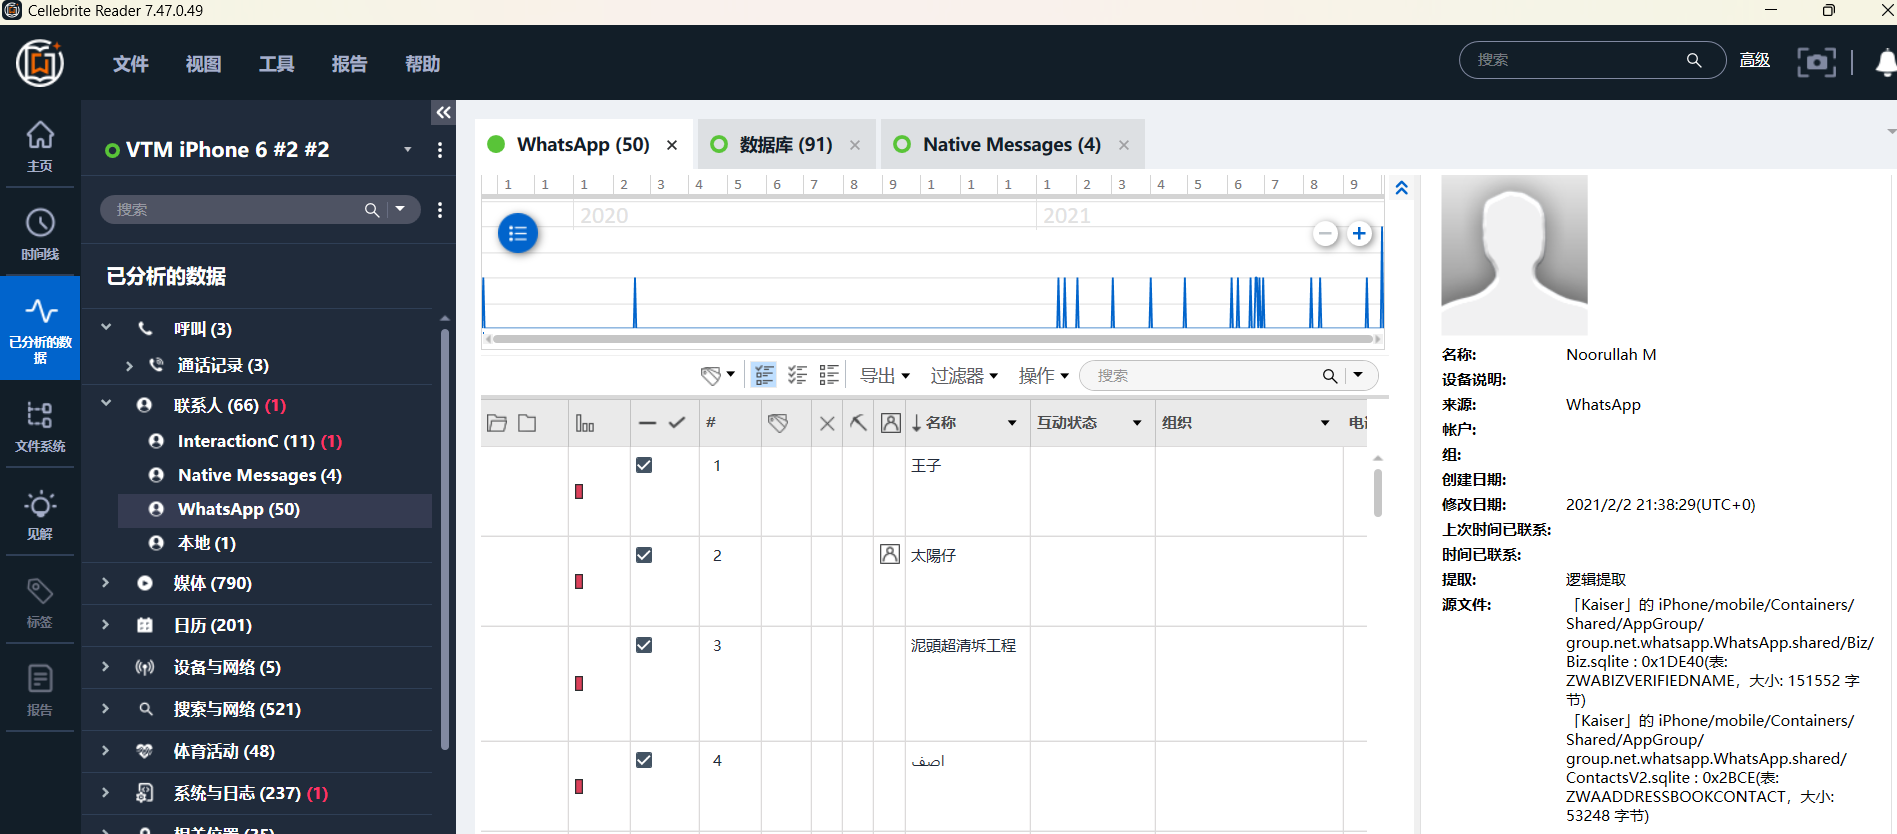Switch to the Native Messages (4) tab
1897x834 pixels.
pos(1012,145)
